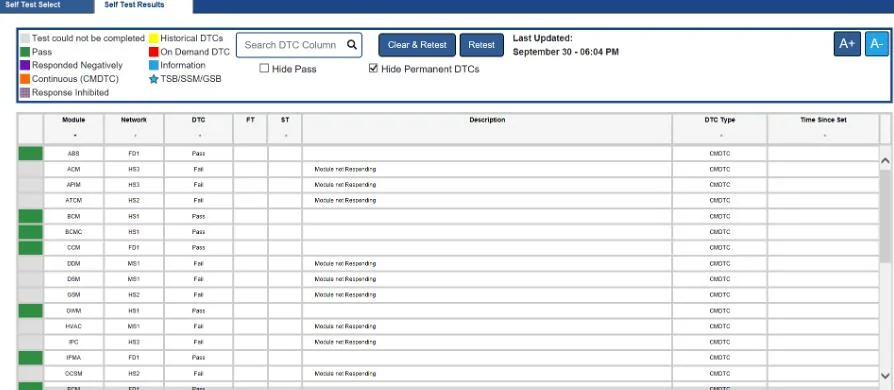
Task: Click the MS1 network cell in DDM row
Action: point(134,263)
